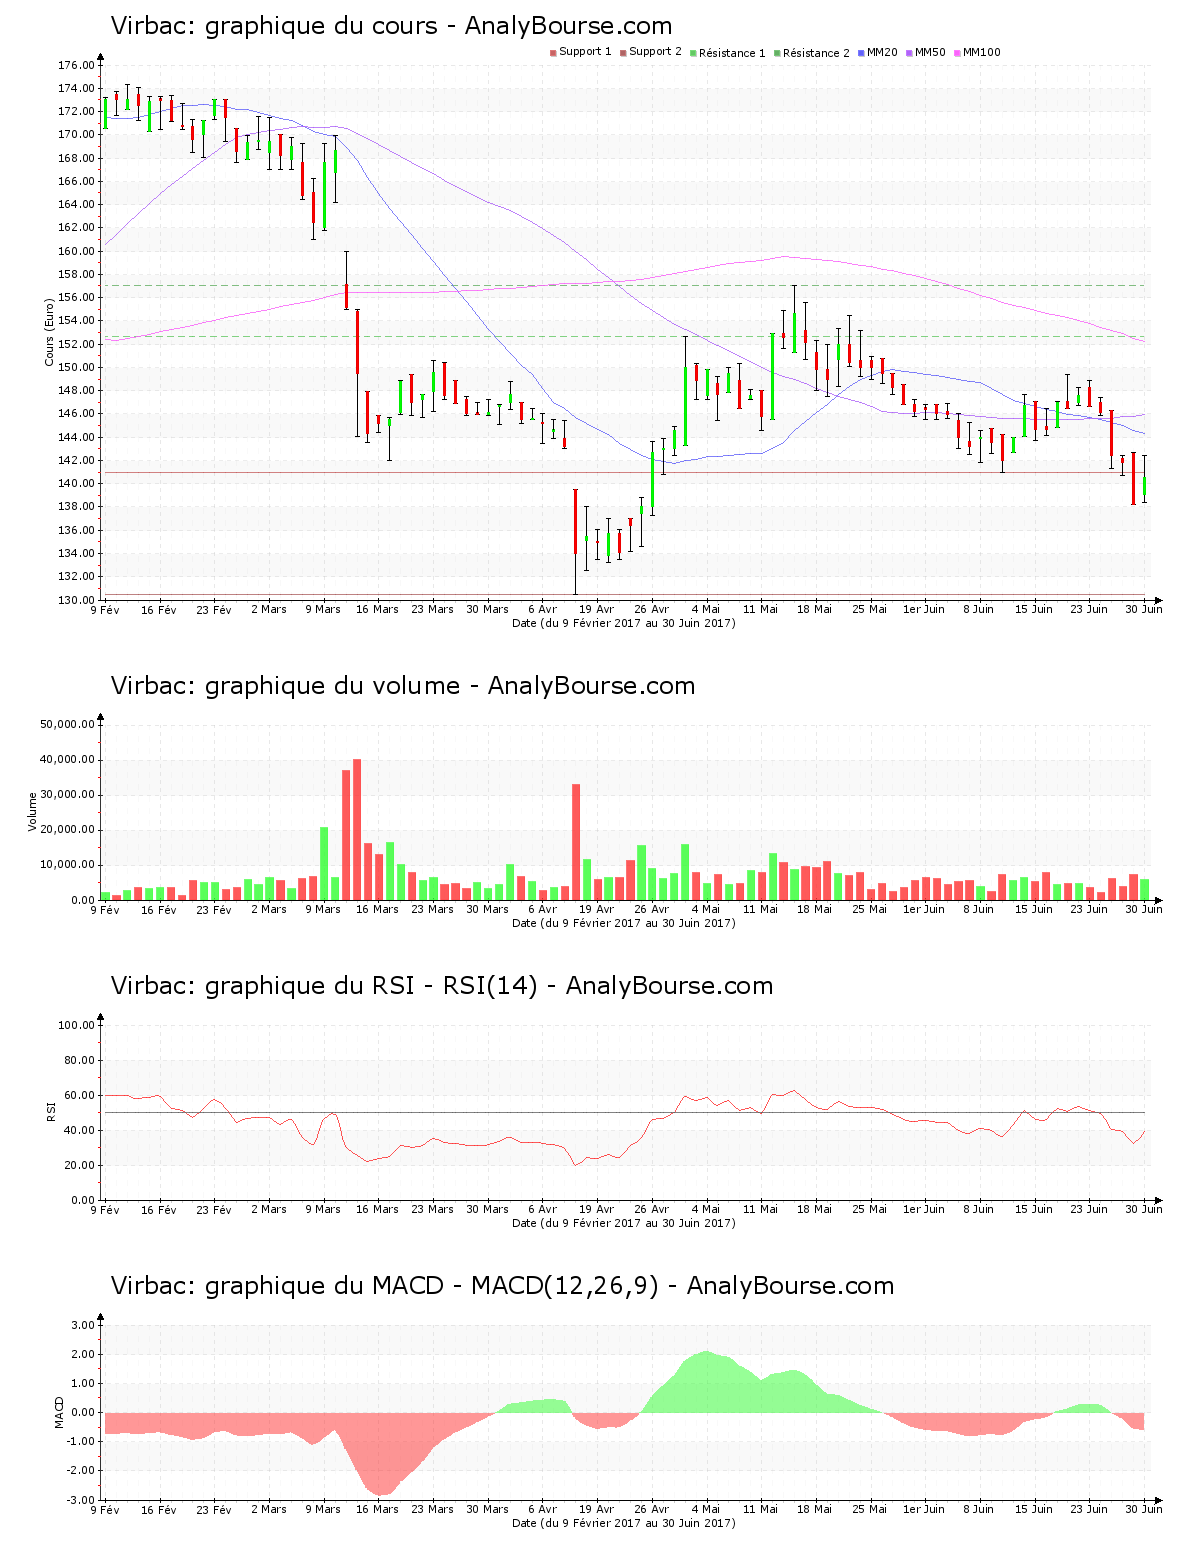Click the date range caption under price chart
The height and width of the screenshot is (1550, 1200).
pyautogui.click(x=623, y=623)
